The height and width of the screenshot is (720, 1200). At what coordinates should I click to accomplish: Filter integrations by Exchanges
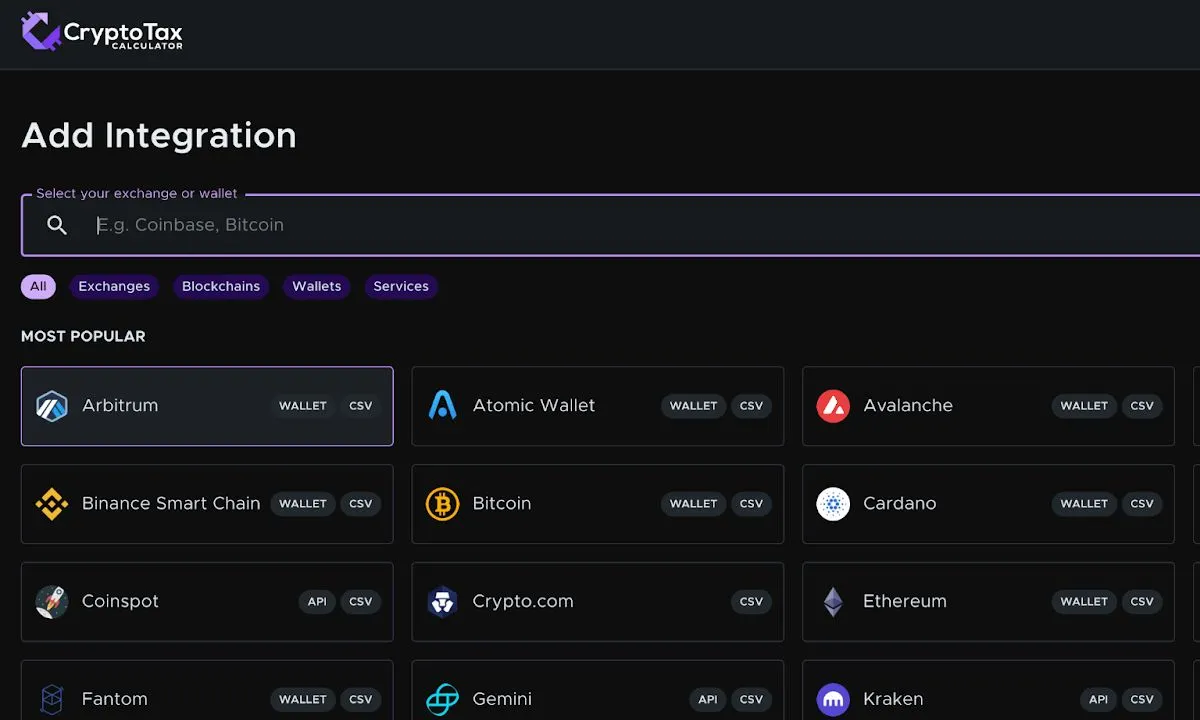[x=114, y=287]
